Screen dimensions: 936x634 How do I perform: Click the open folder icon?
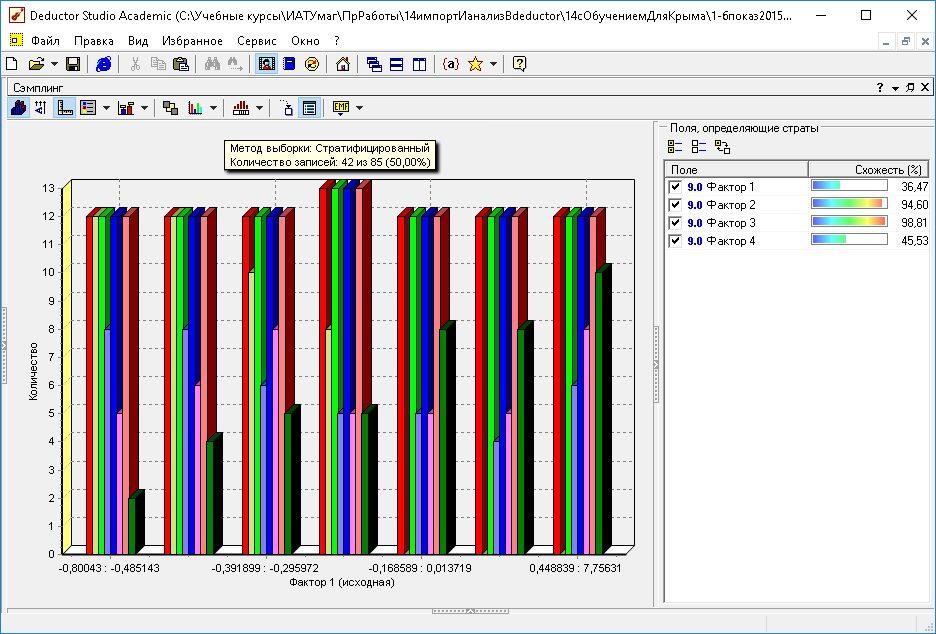[x=36, y=64]
